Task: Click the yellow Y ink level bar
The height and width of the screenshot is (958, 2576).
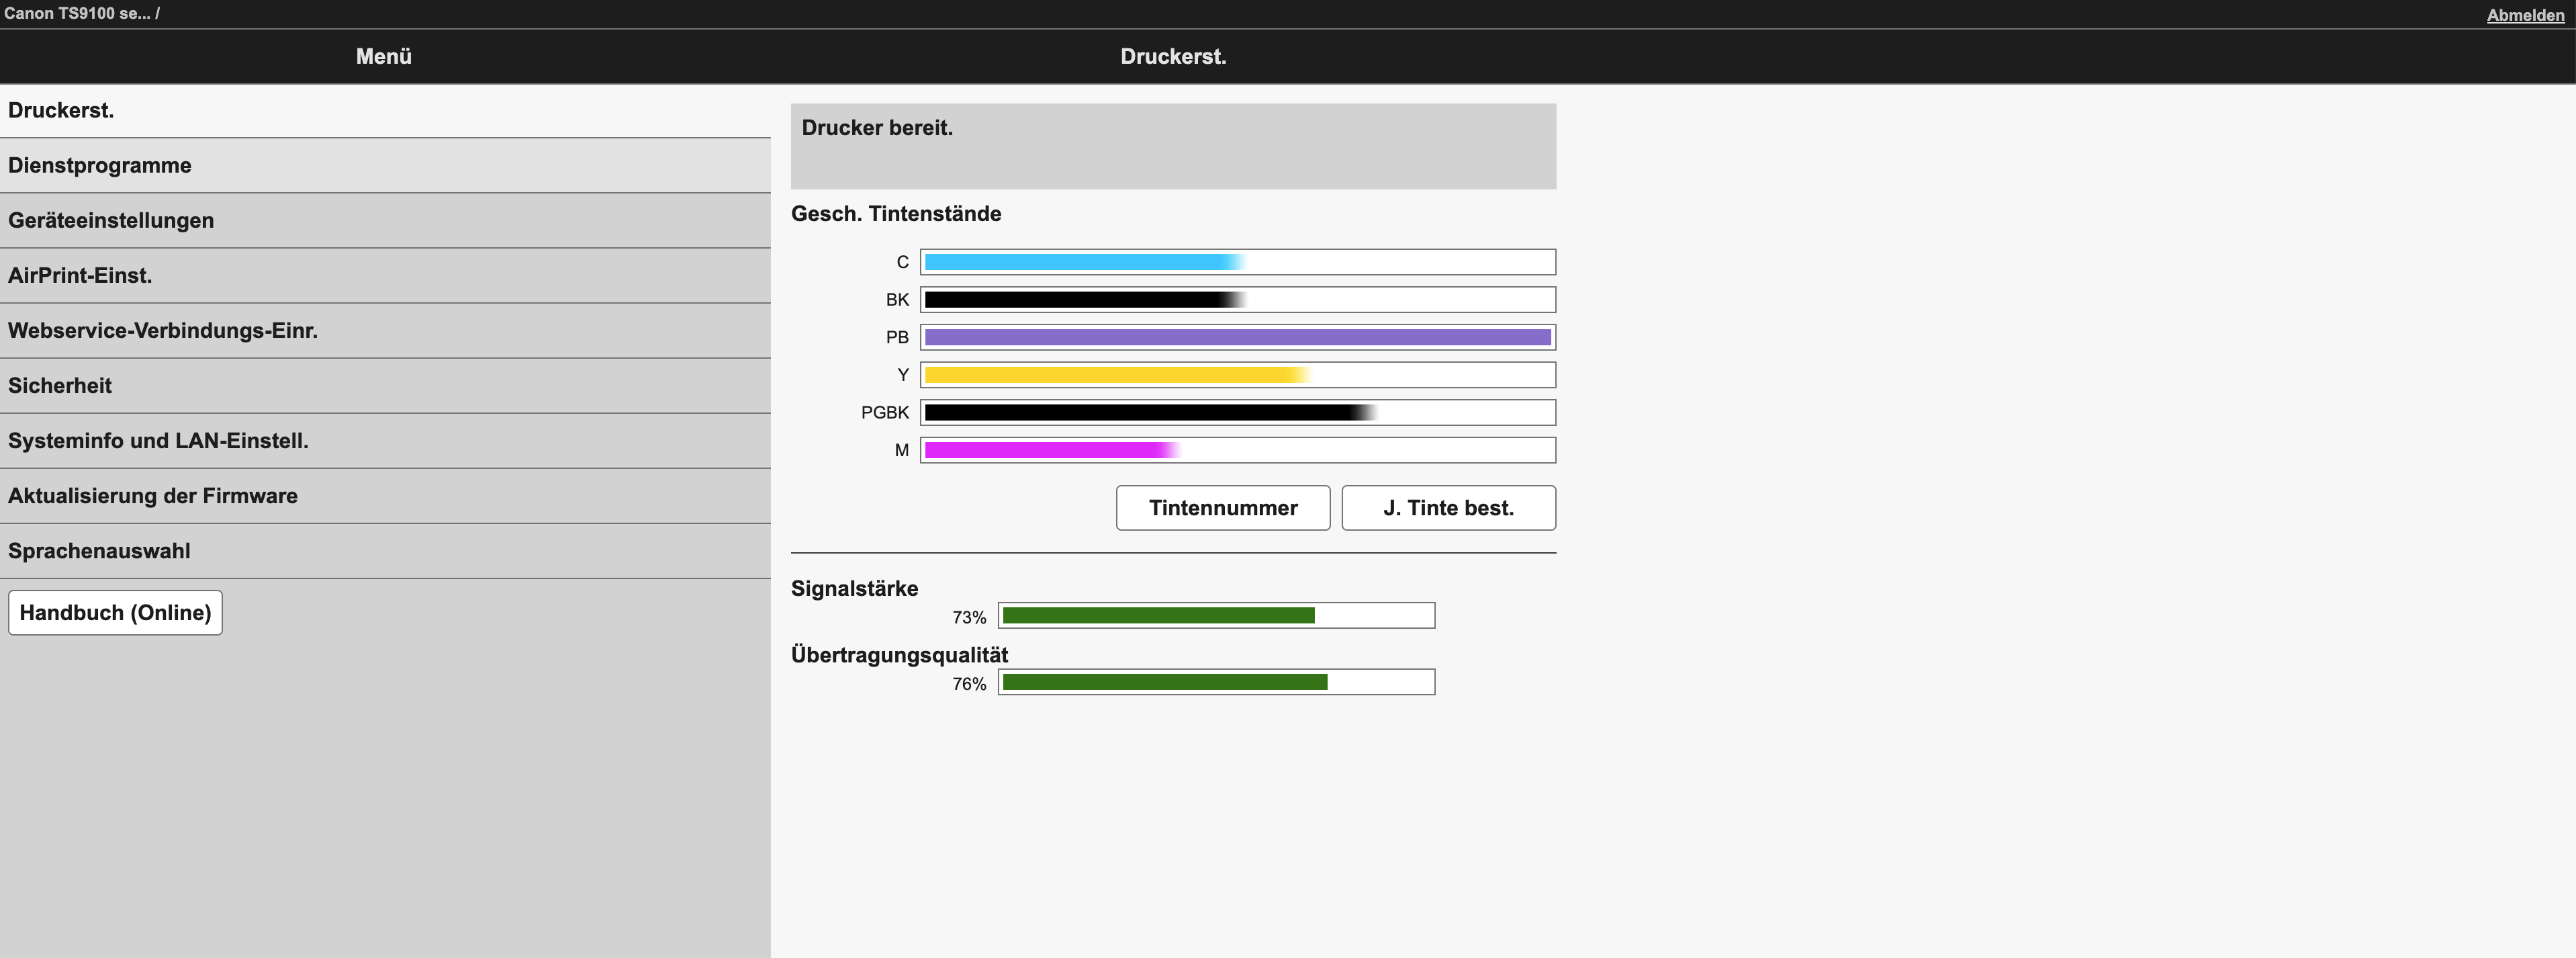Action: tap(1238, 375)
